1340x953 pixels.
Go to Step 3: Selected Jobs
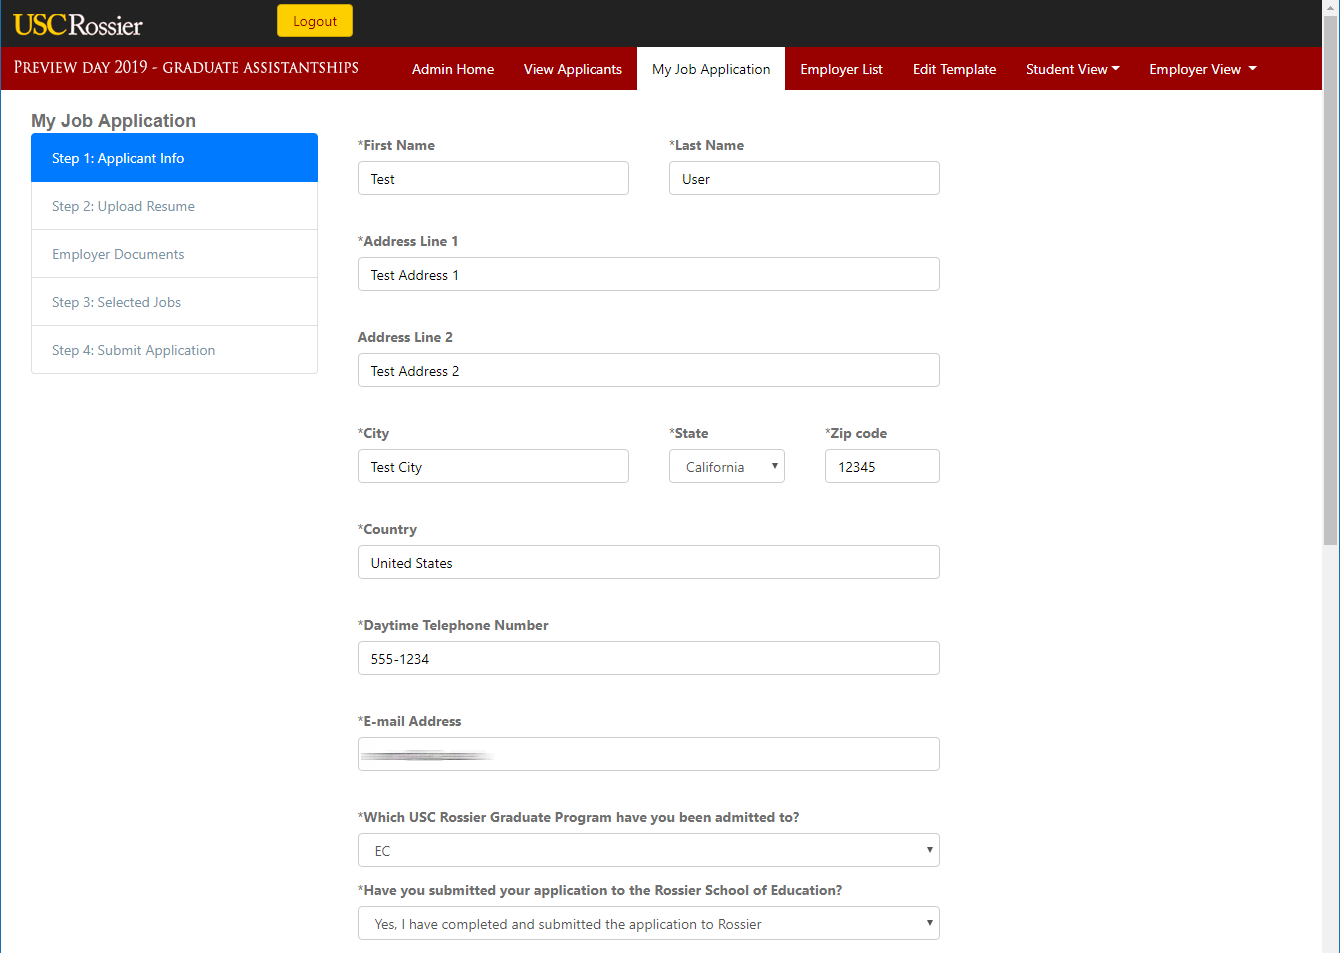pyautogui.click(x=174, y=302)
